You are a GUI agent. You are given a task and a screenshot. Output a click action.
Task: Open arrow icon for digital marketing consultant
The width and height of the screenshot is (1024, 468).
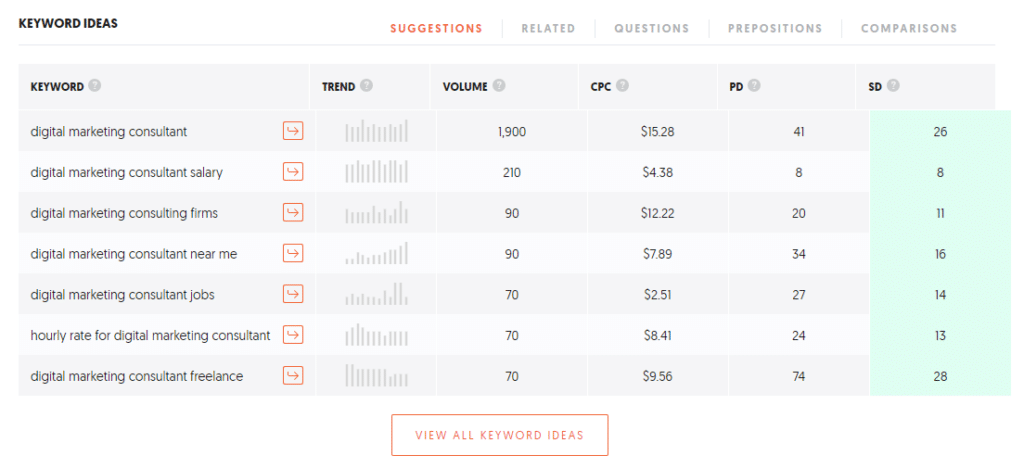293,131
